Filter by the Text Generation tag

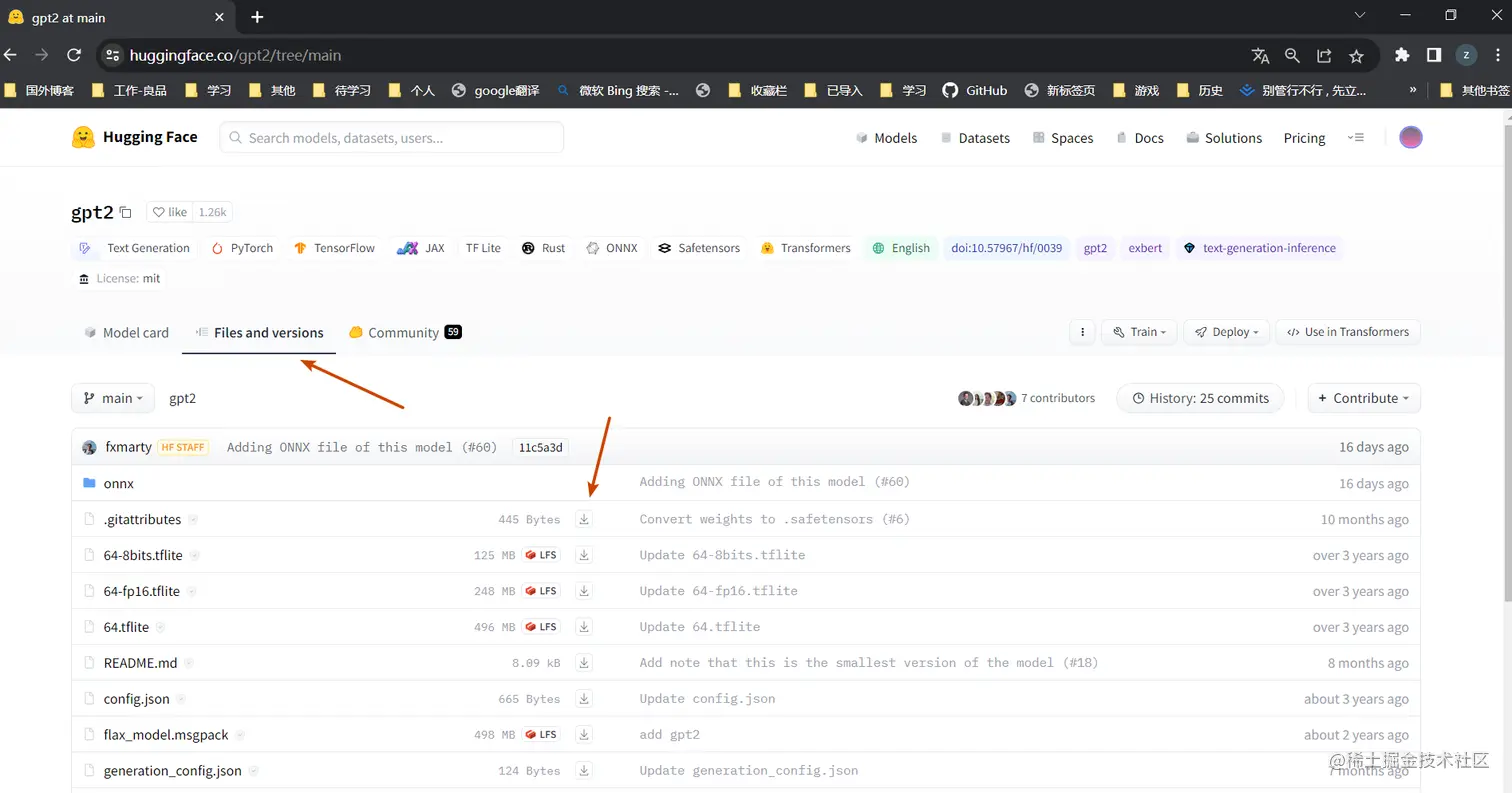coord(135,248)
